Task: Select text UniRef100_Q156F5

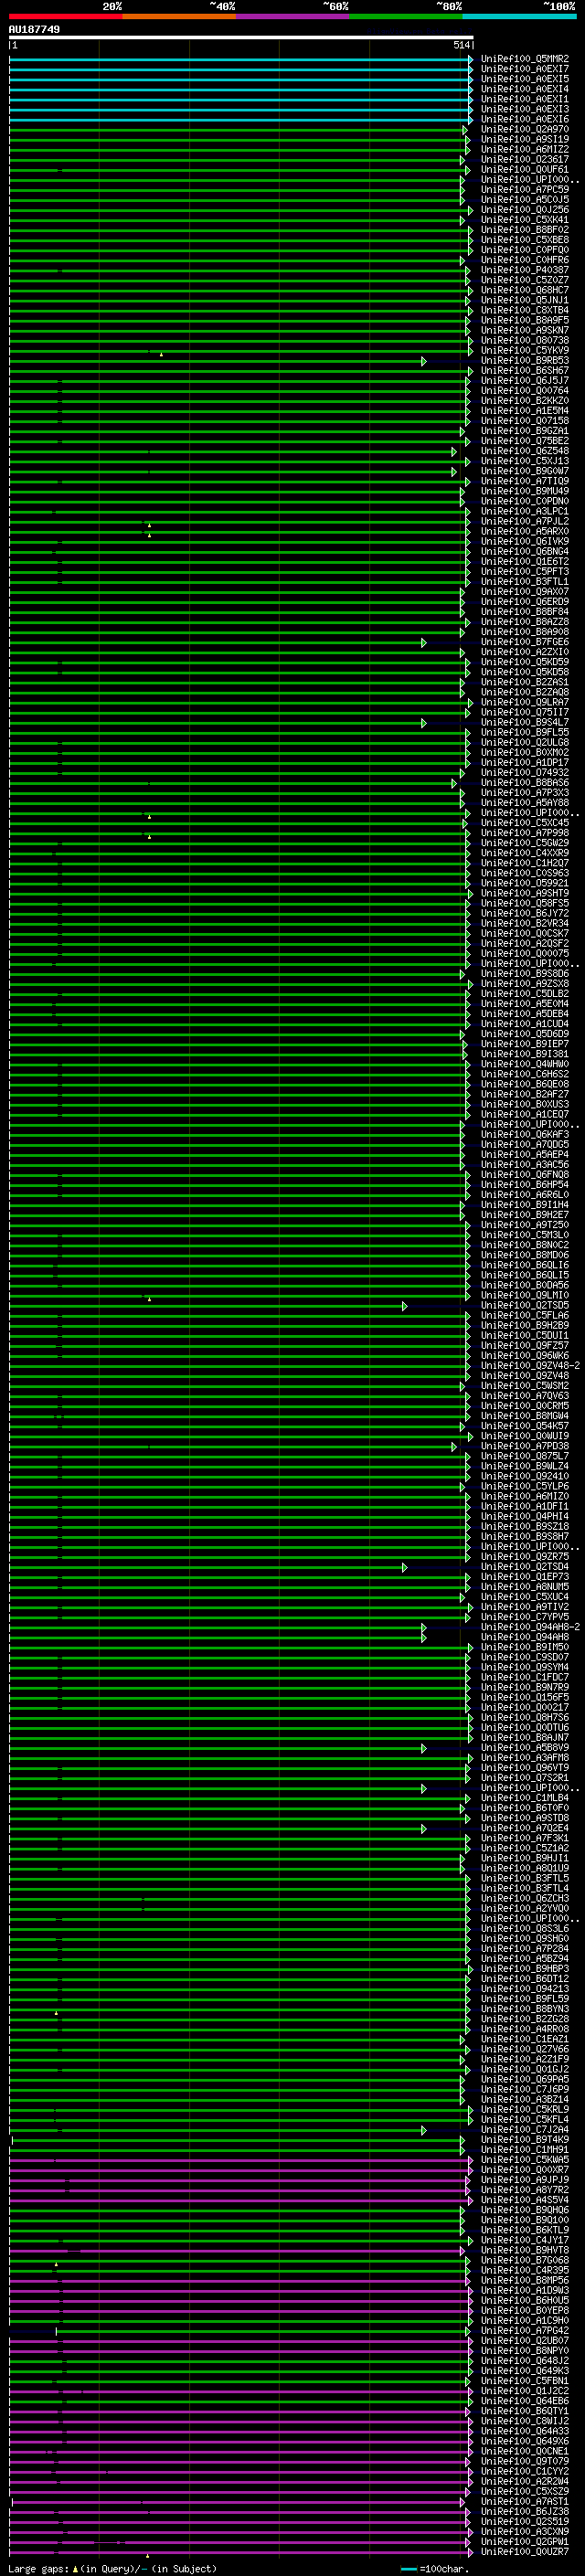Action: click(x=525, y=1697)
